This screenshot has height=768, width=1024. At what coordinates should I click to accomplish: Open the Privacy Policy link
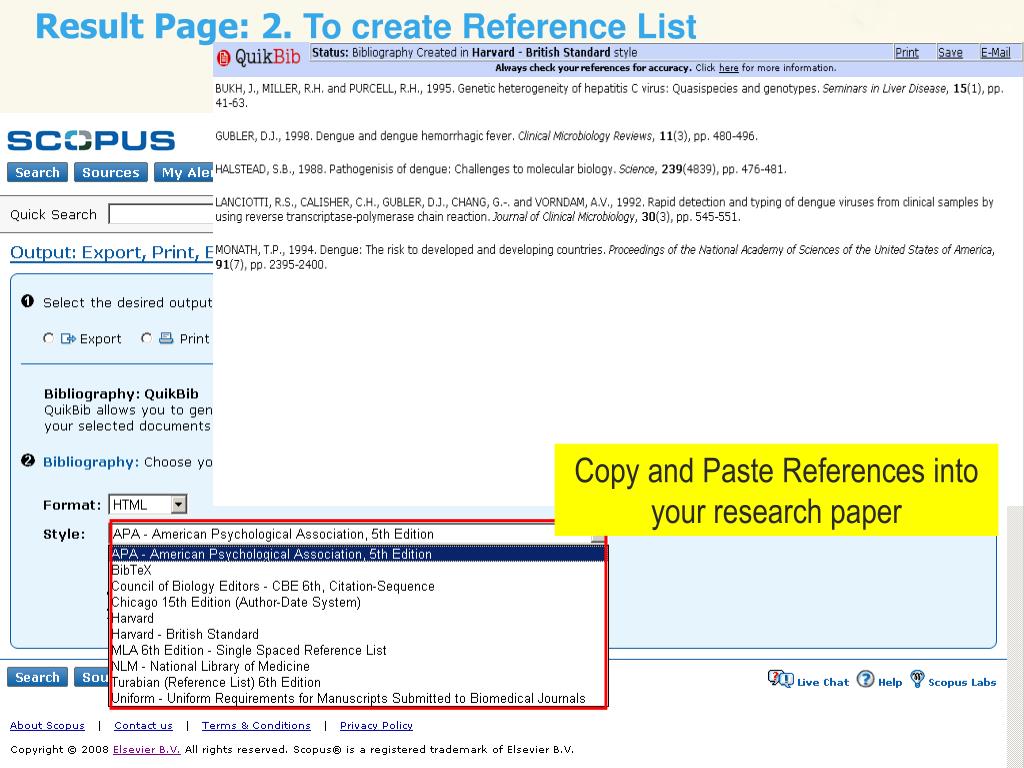point(376,726)
